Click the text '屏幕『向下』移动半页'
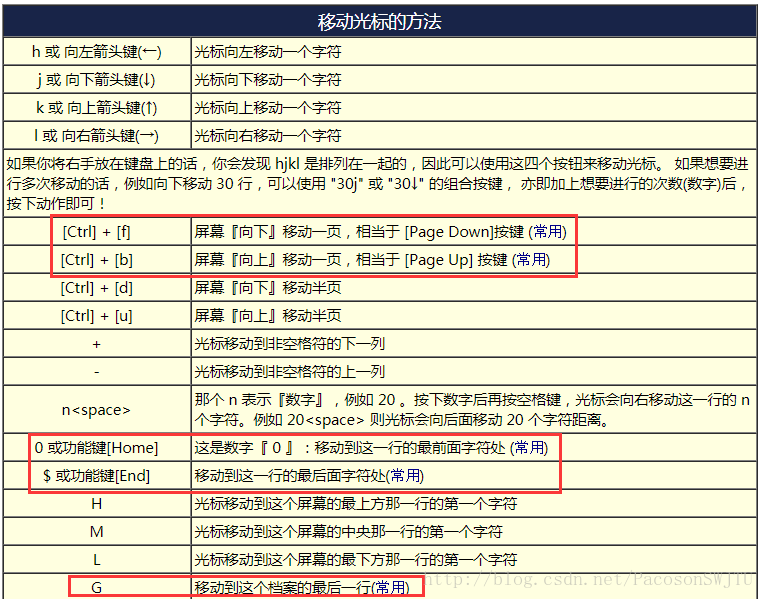This screenshot has height=599, width=764. click(267, 288)
